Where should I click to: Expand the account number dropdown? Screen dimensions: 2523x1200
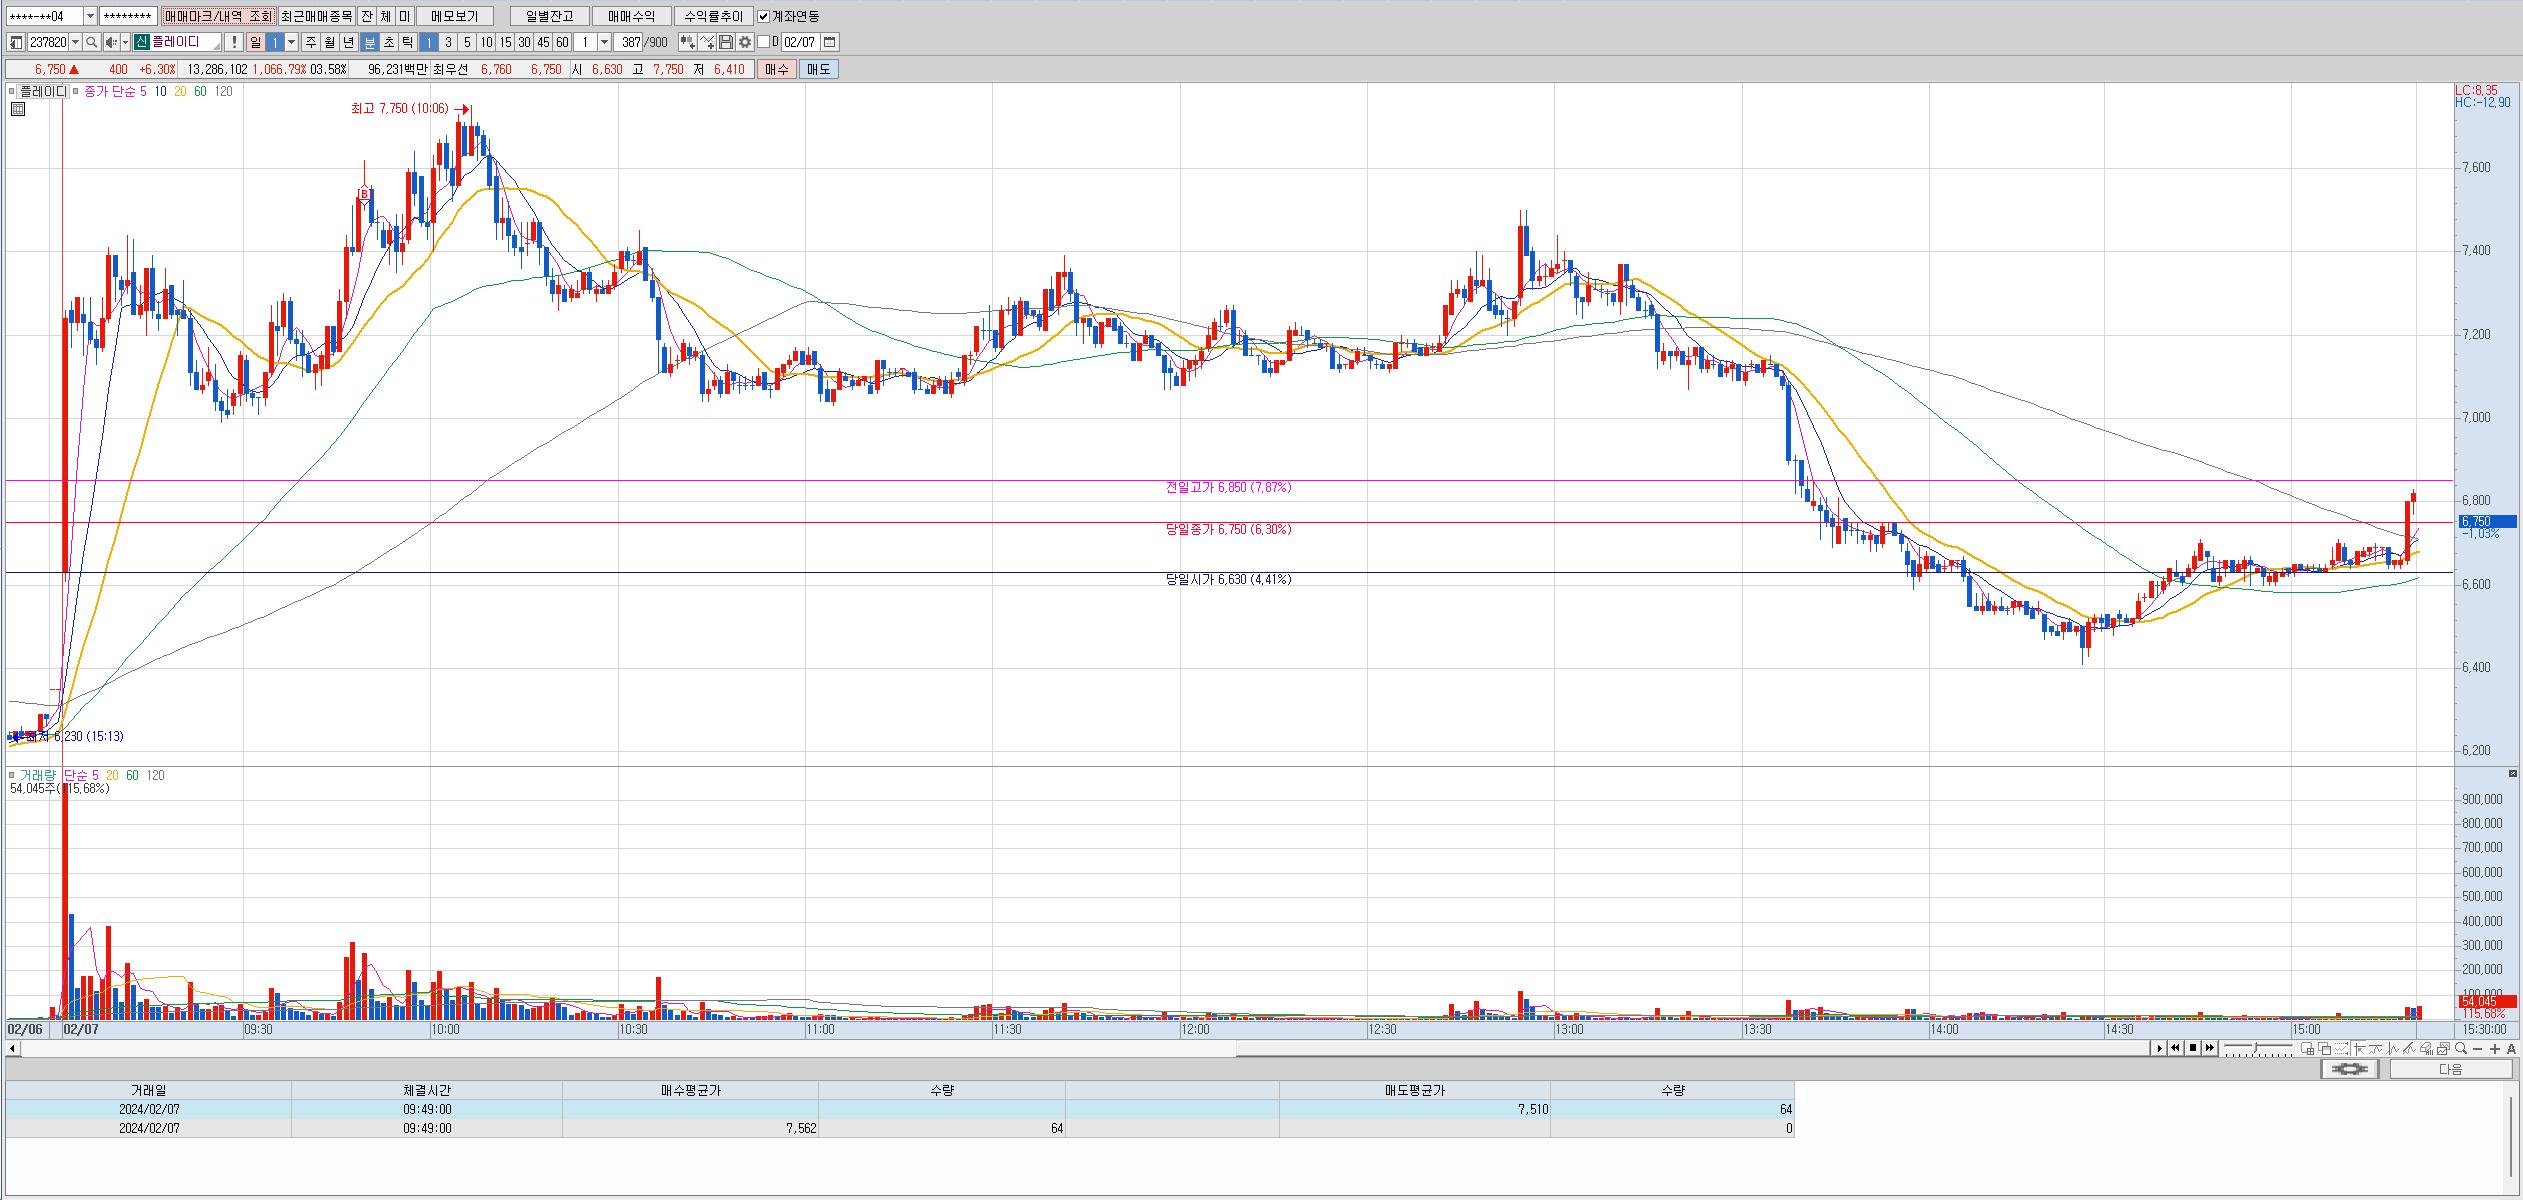click(x=90, y=16)
